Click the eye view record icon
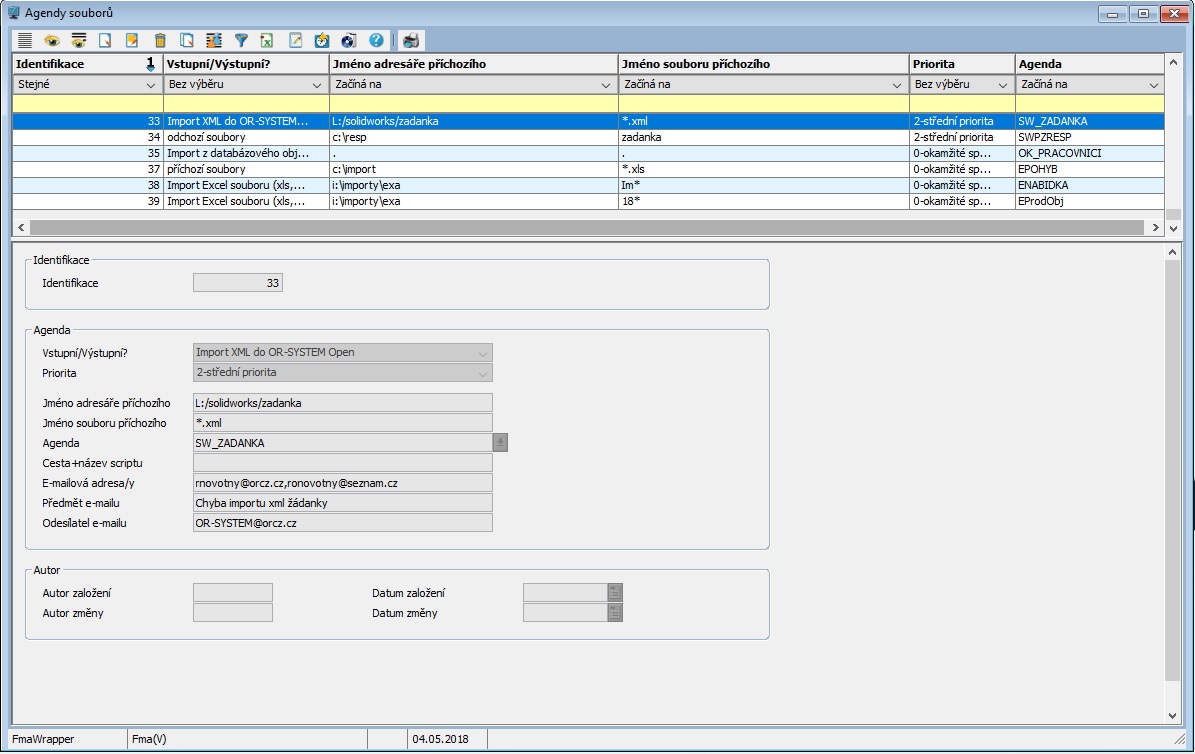1195x754 pixels. pyautogui.click(x=52, y=41)
